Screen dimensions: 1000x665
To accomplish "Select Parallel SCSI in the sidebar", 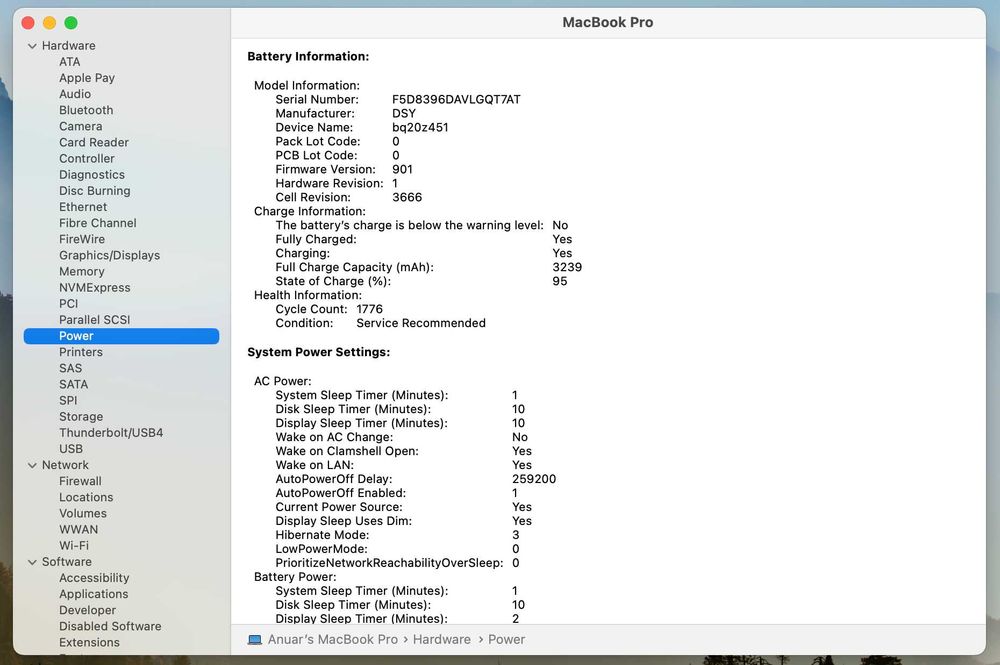I will (94, 320).
